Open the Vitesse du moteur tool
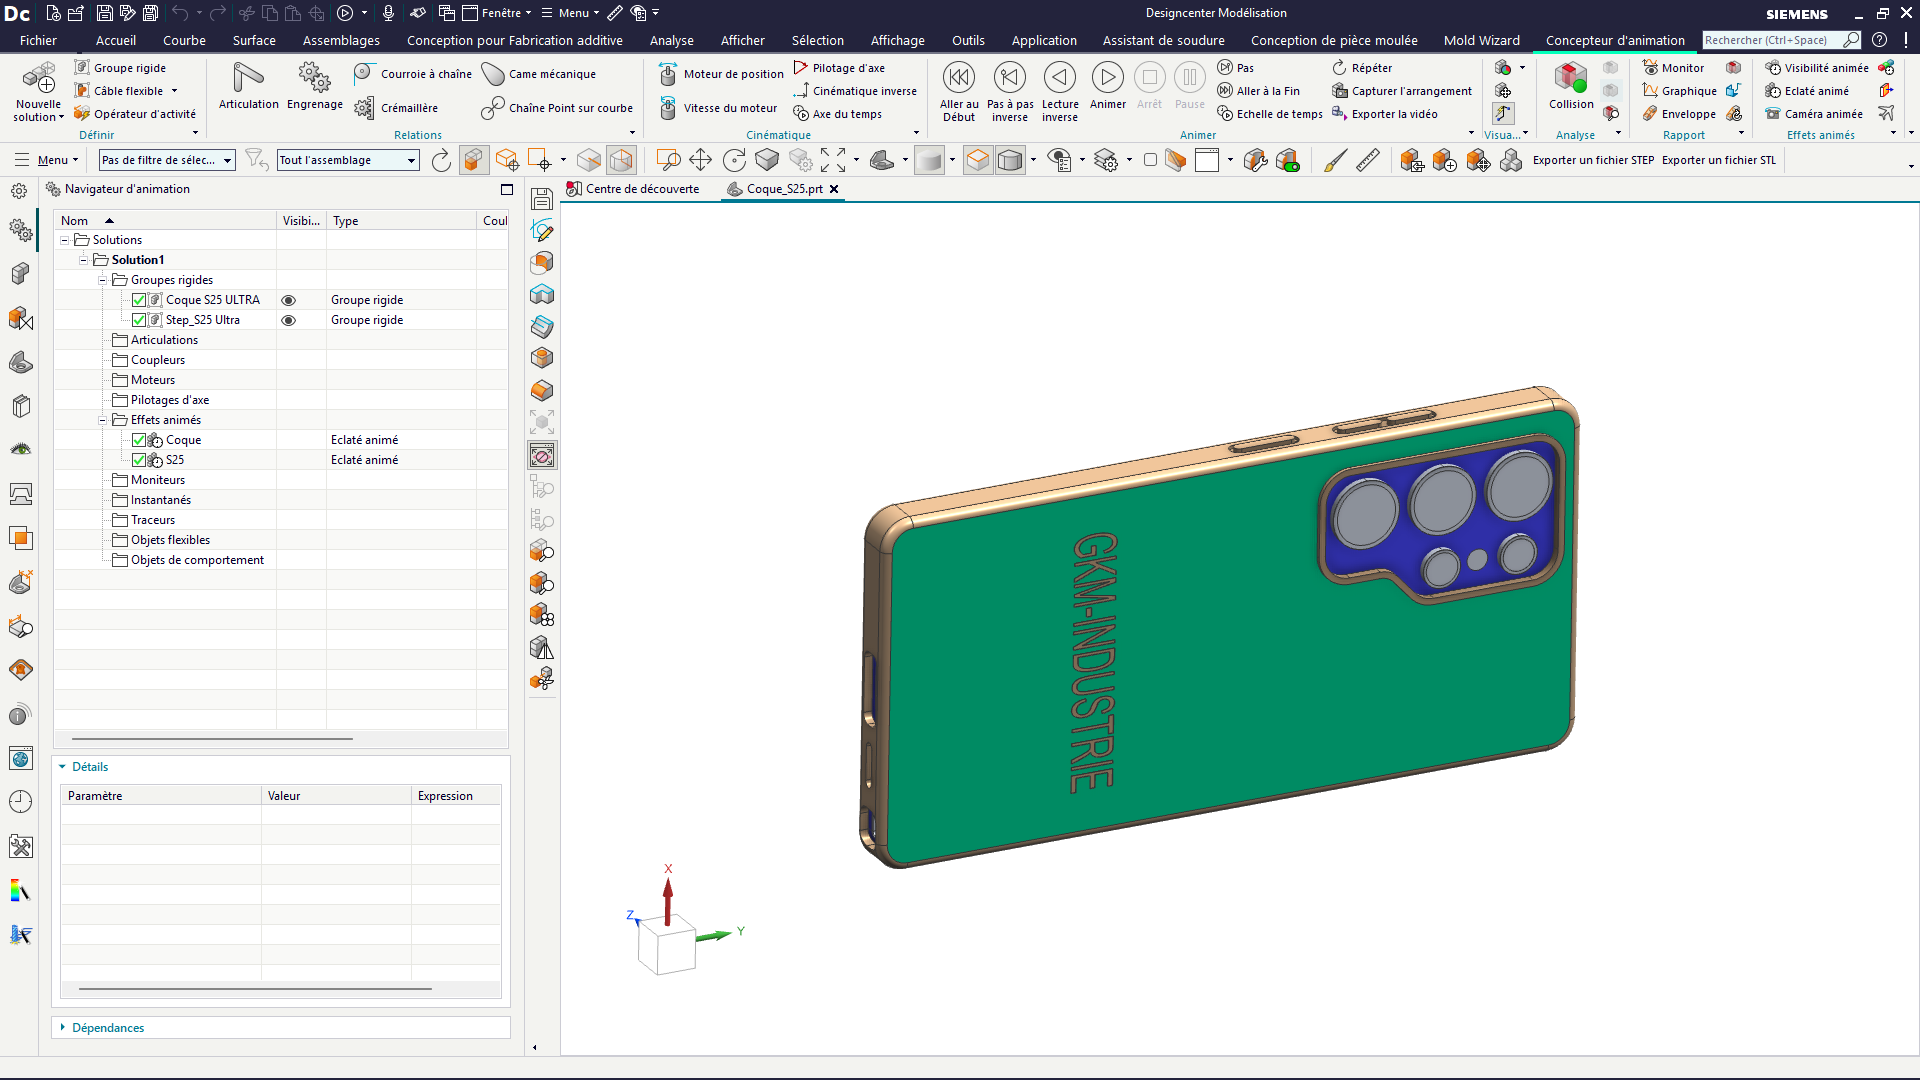This screenshot has height=1080, width=1920. (x=718, y=108)
